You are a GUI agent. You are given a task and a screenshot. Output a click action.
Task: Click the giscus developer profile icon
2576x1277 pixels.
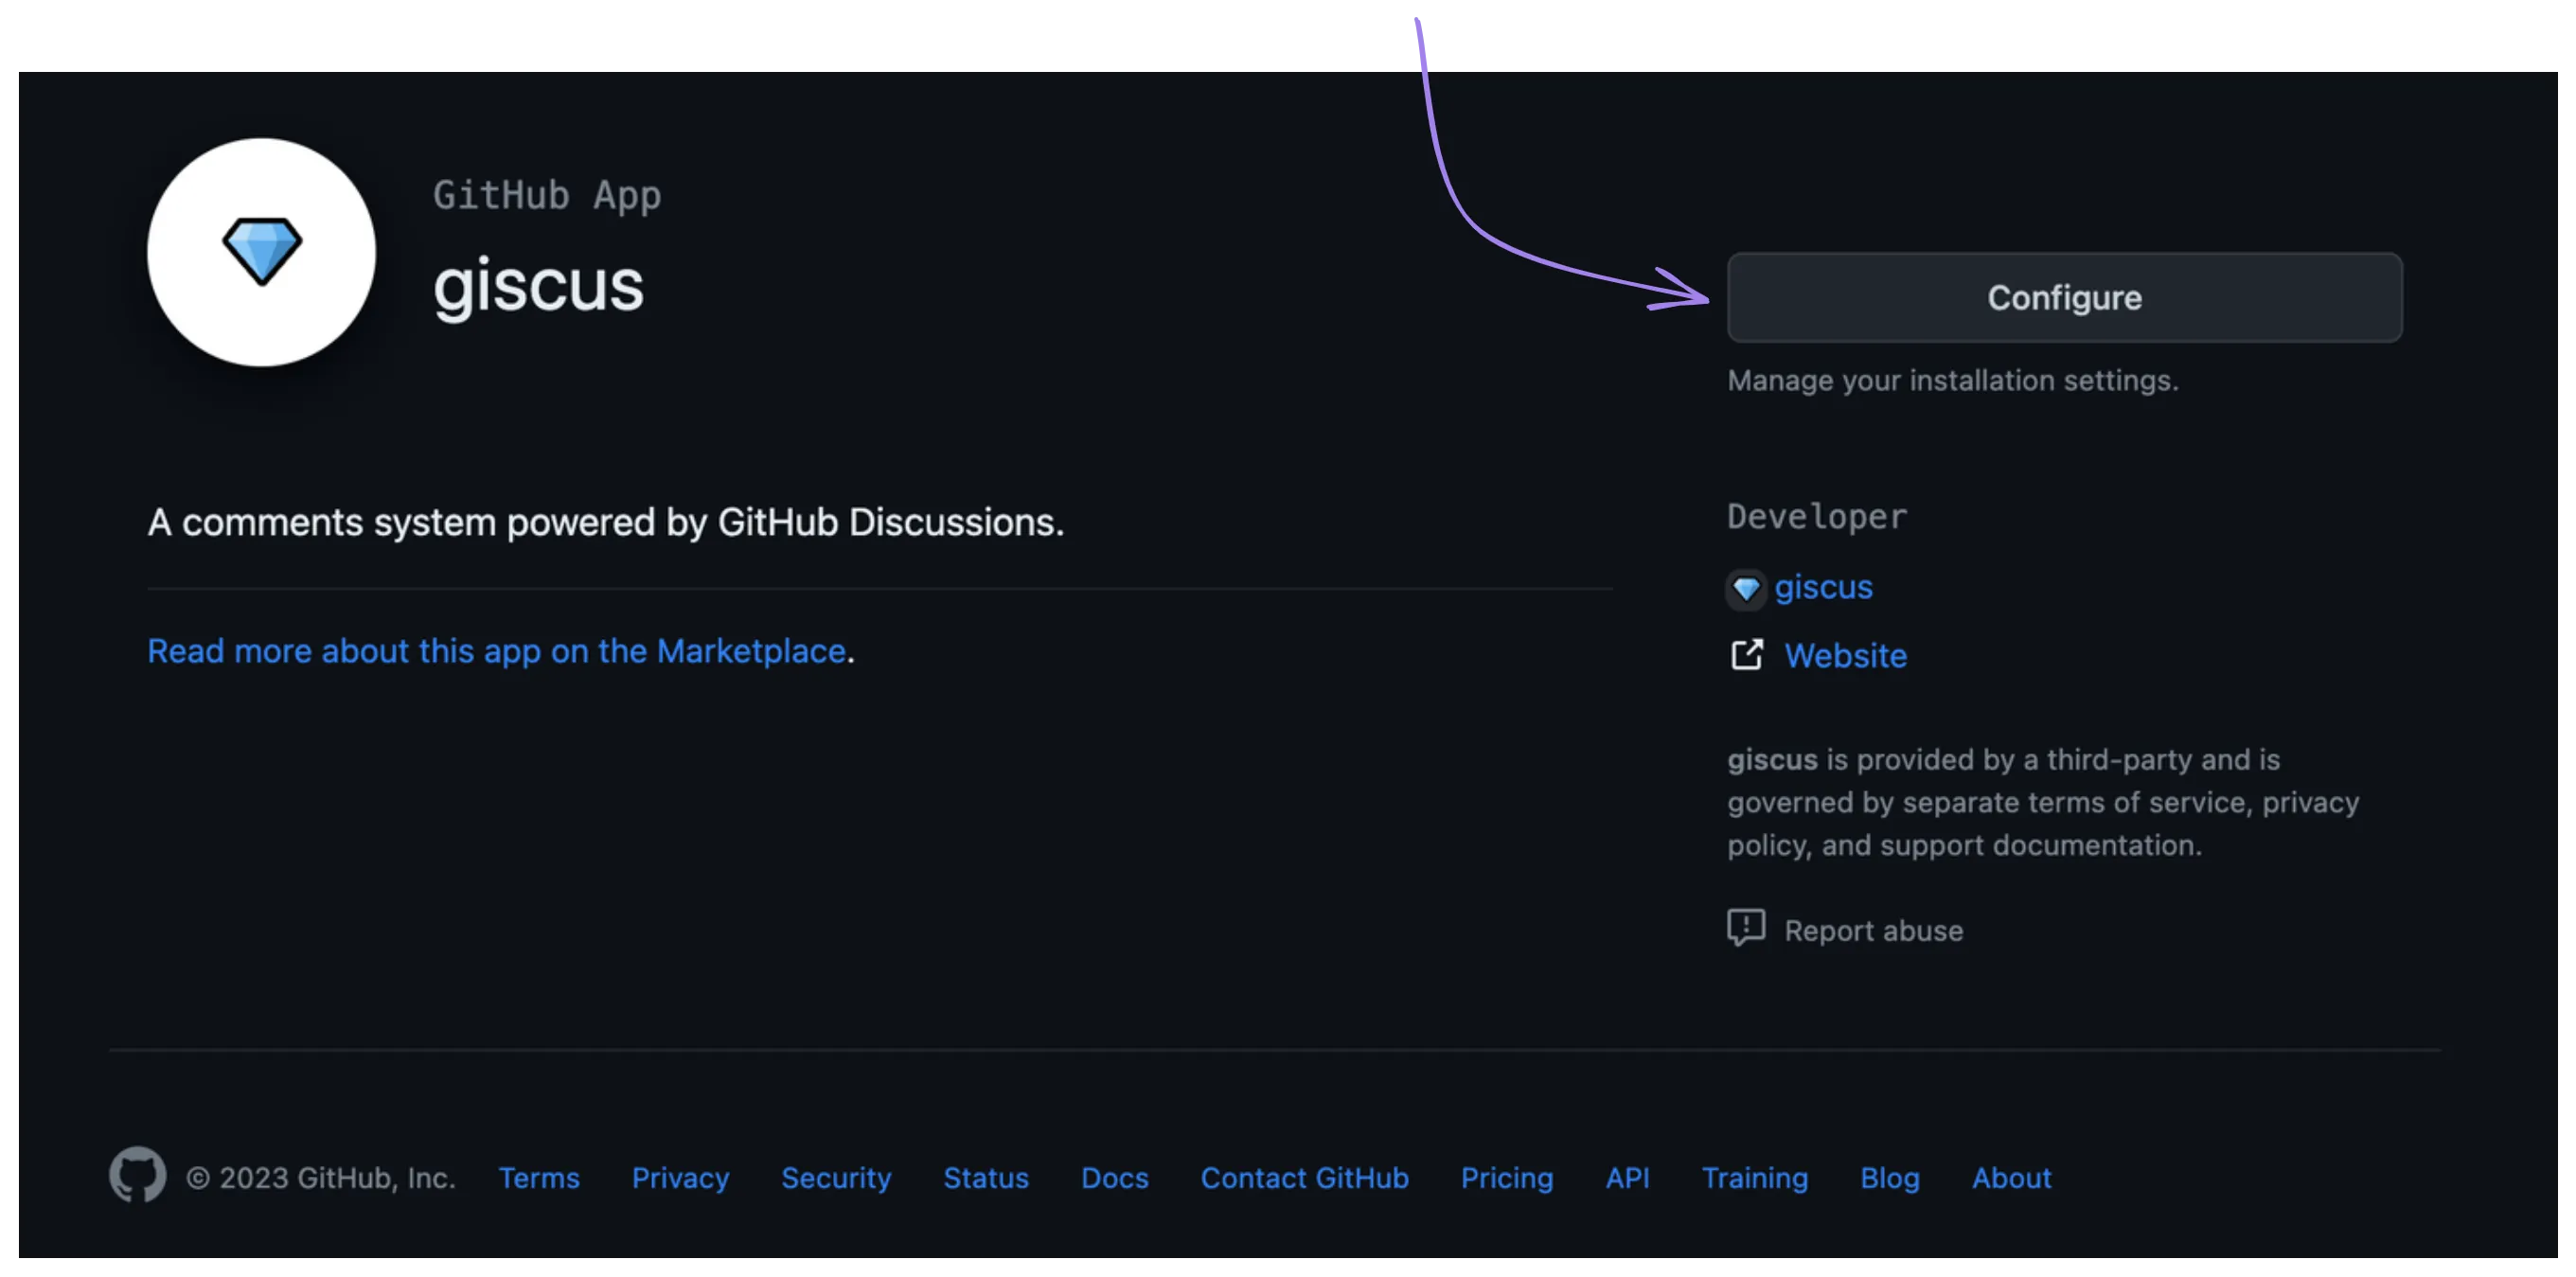tap(1747, 587)
